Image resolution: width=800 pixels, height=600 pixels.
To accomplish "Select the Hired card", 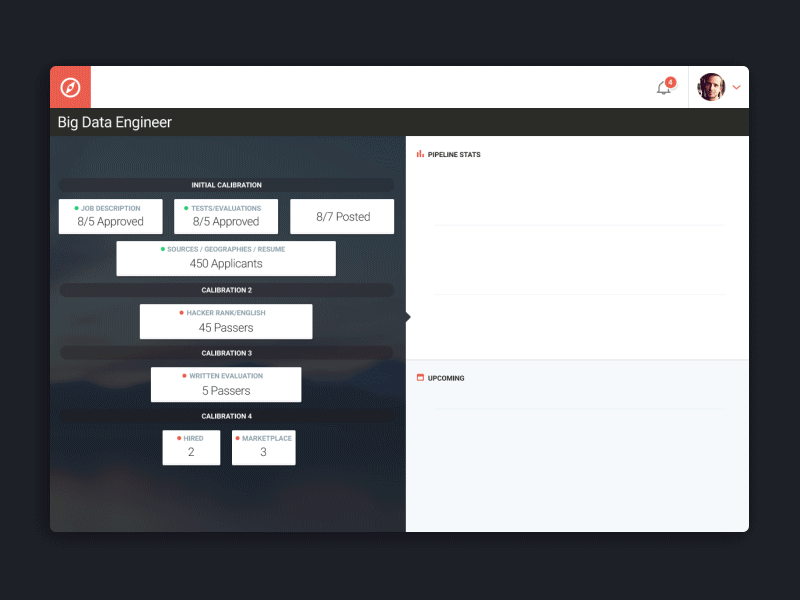I will 191,447.
